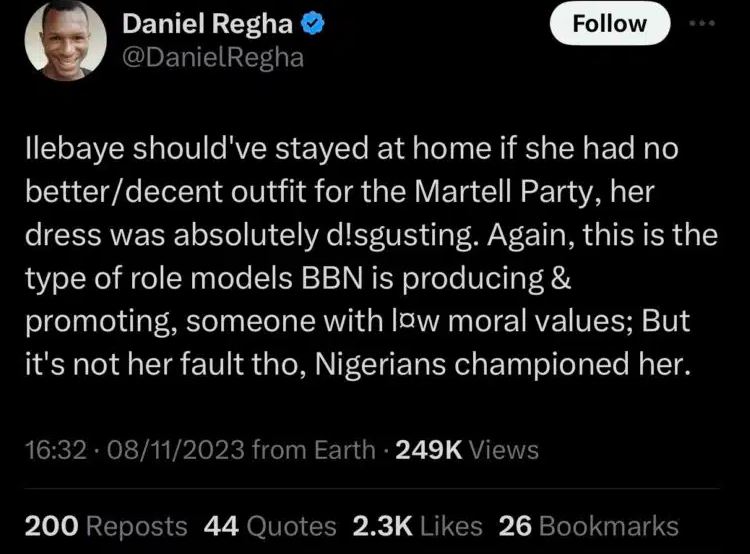Open the 2.3K Likes list
This screenshot has height=554, width=750.
[416, 526]
